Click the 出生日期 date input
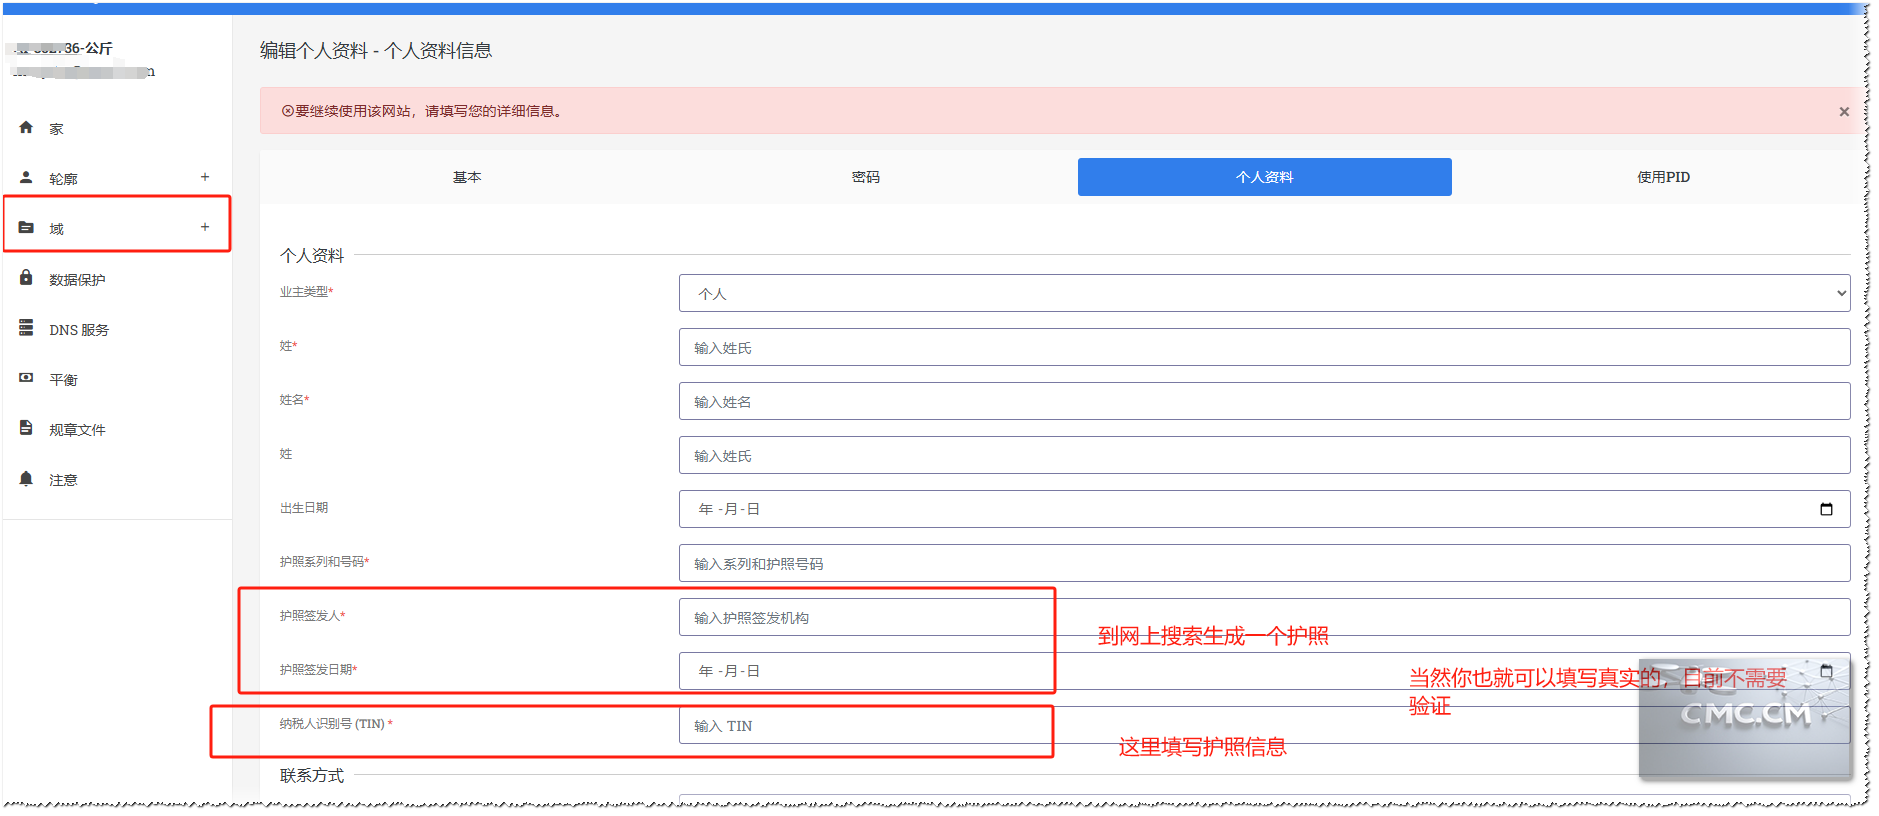Viewport: 1879px width, 816px height. 1264,509
